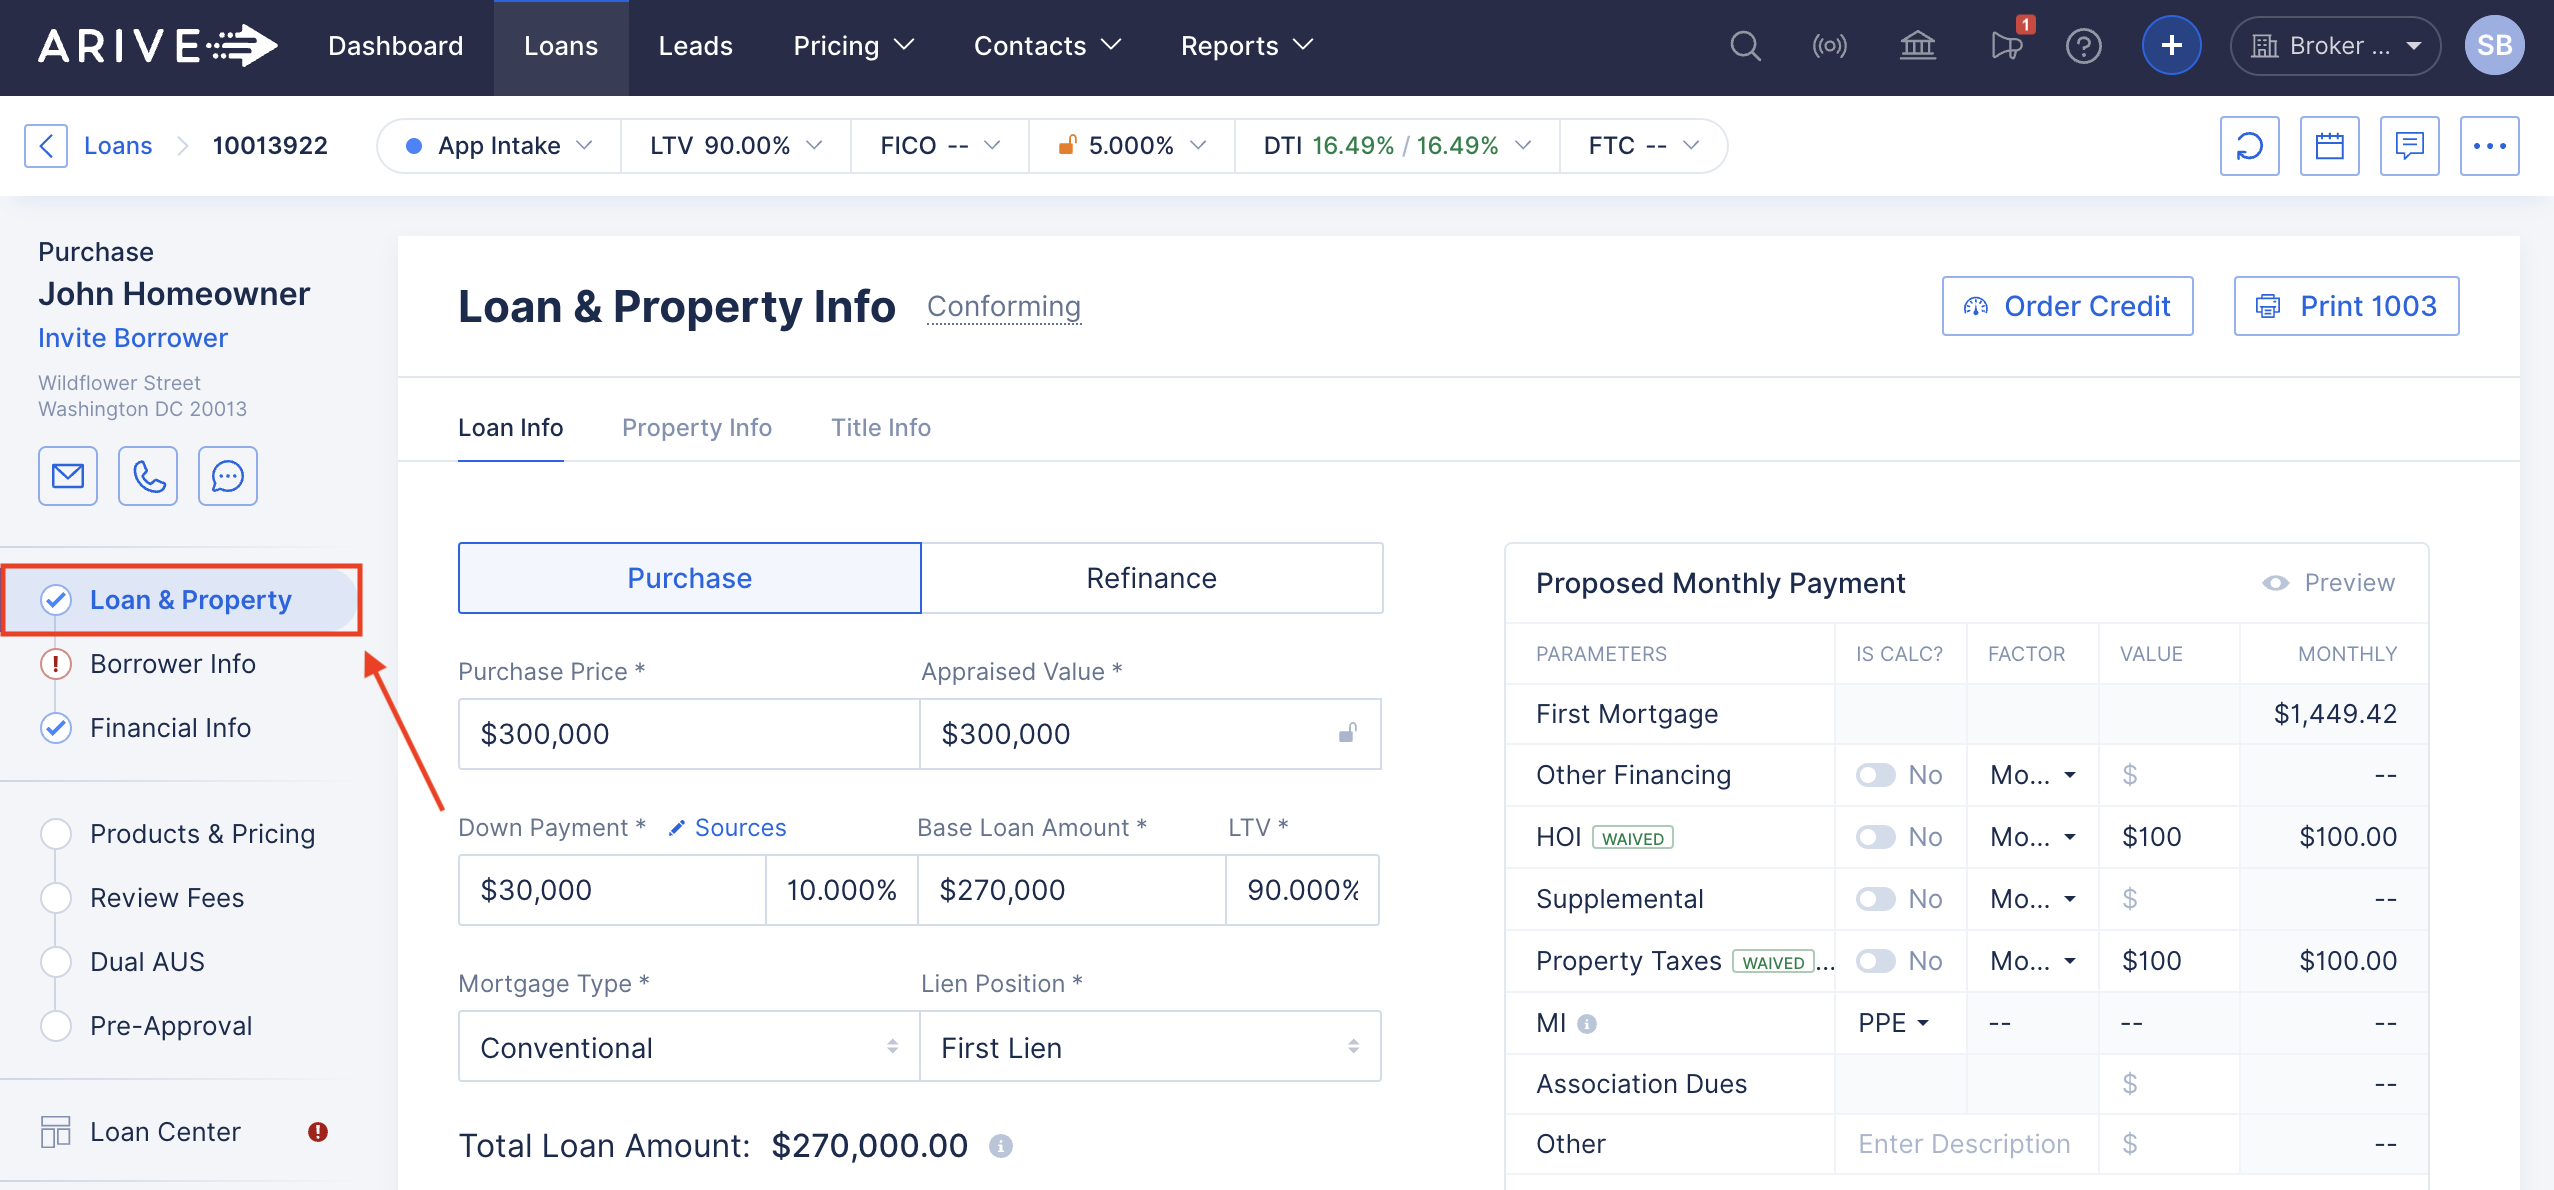Image resolution: width=2554 pixels, height=1190 pixels.
Task: Toggle Other Financing Is Calc switch
Action: click(x=1875, y=775)
